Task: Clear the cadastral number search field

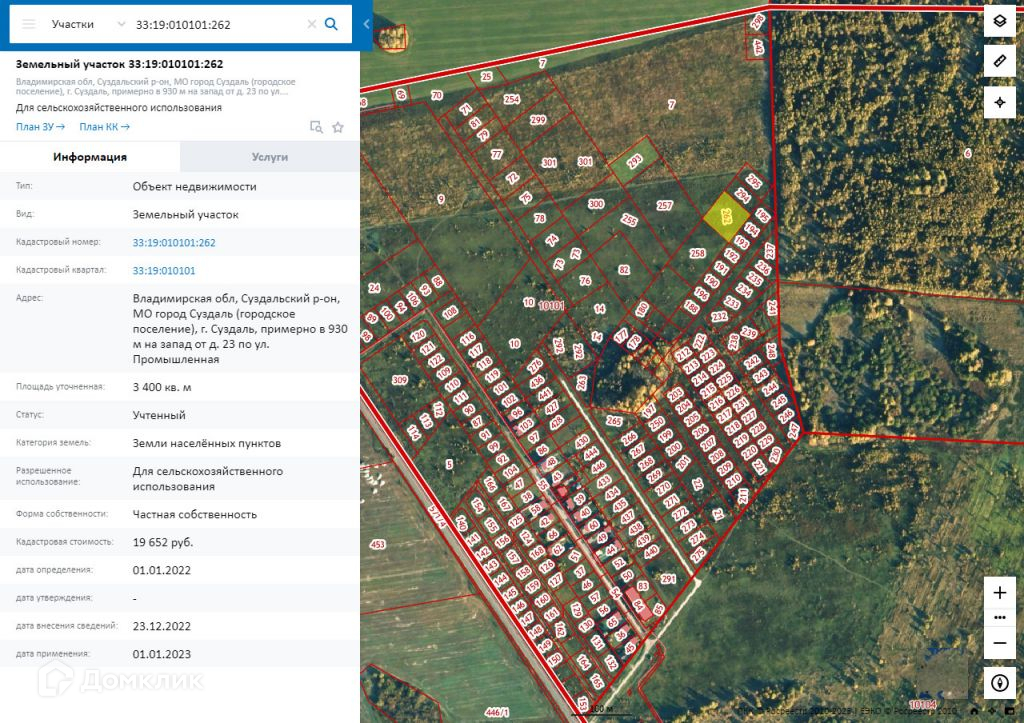Action: click(312, 24)
